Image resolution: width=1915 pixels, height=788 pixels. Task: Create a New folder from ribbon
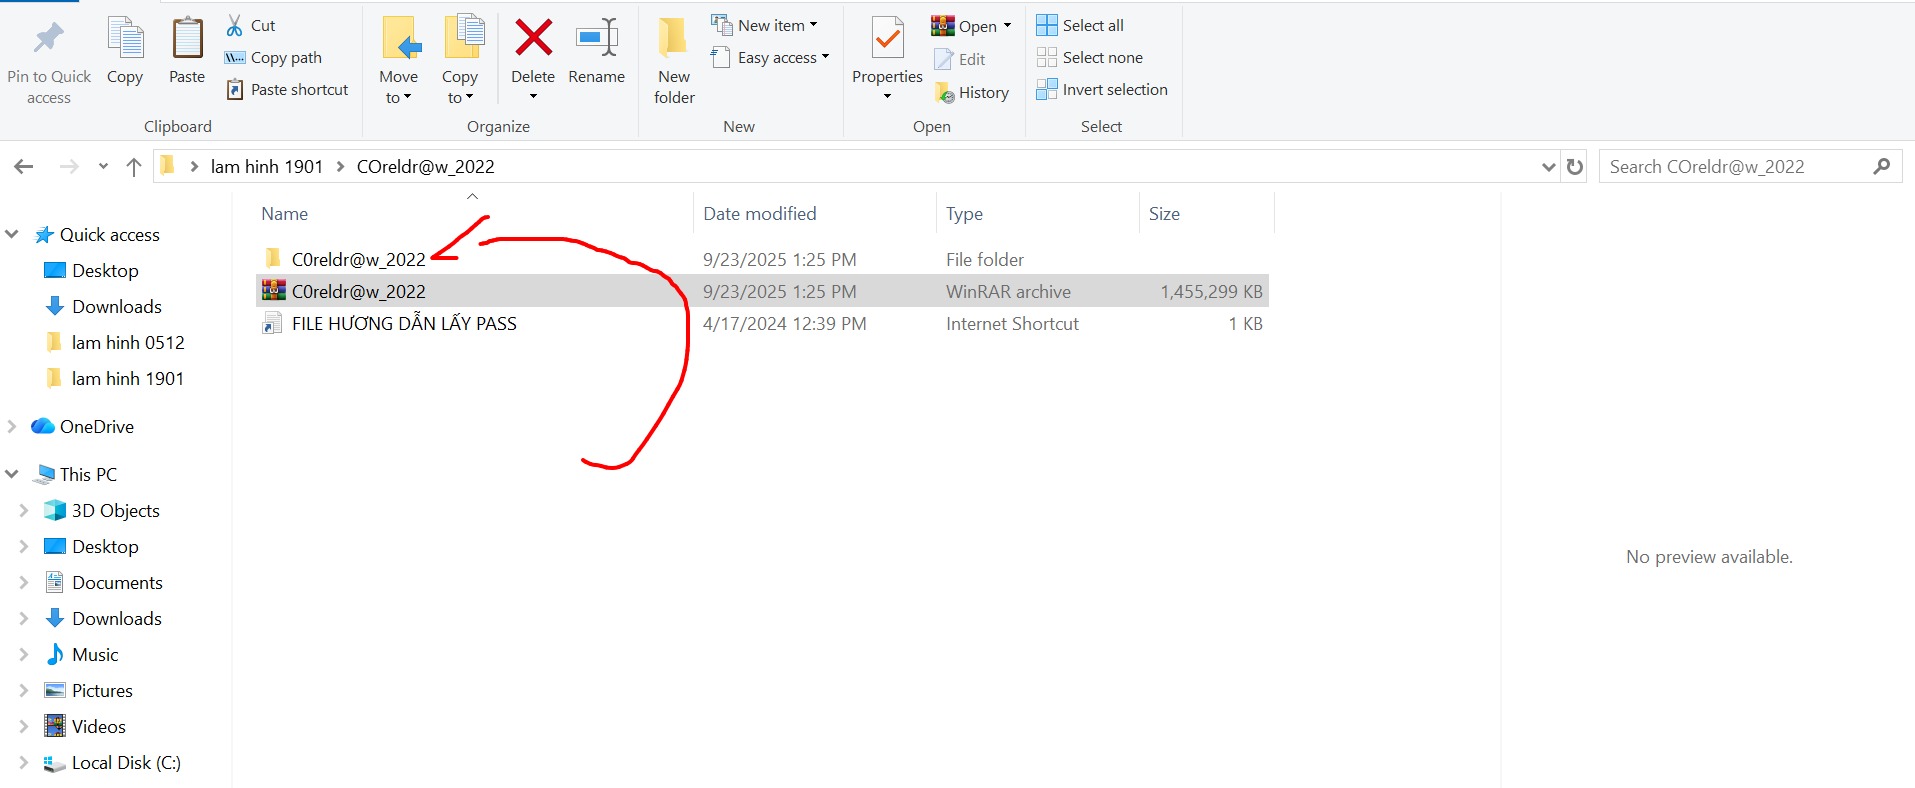[674, 58]
